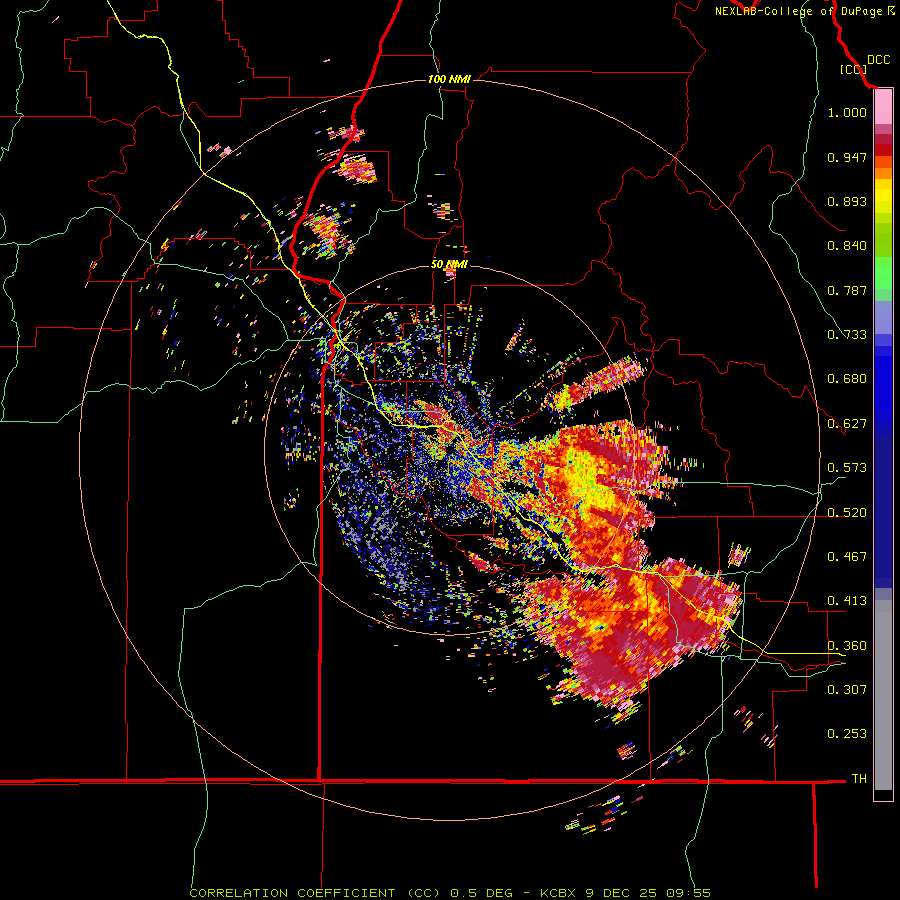The image size is (900, 900).
Task: Select the 0.360 legend value
Action: 847,646
